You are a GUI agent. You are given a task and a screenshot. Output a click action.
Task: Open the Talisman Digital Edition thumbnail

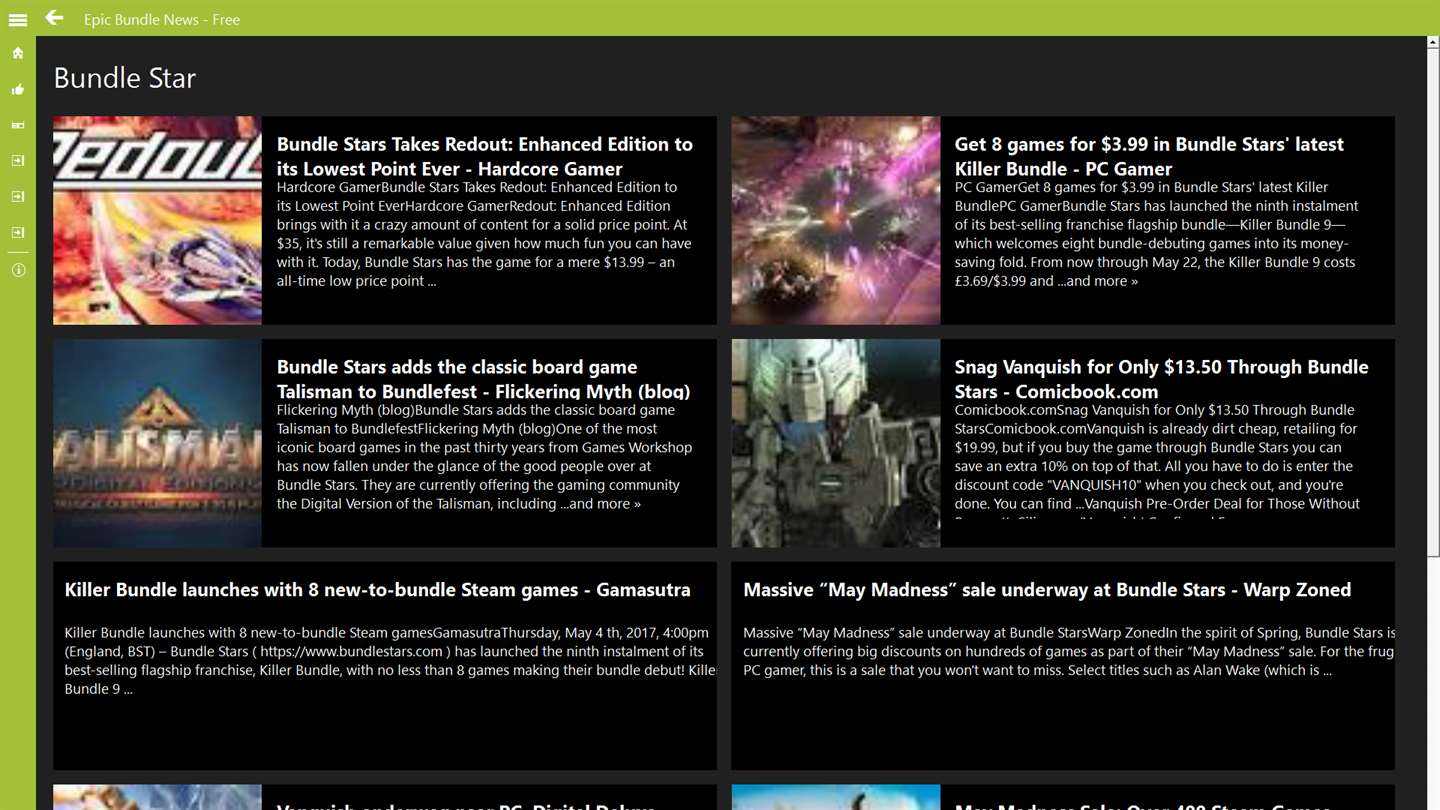point(157,443)
